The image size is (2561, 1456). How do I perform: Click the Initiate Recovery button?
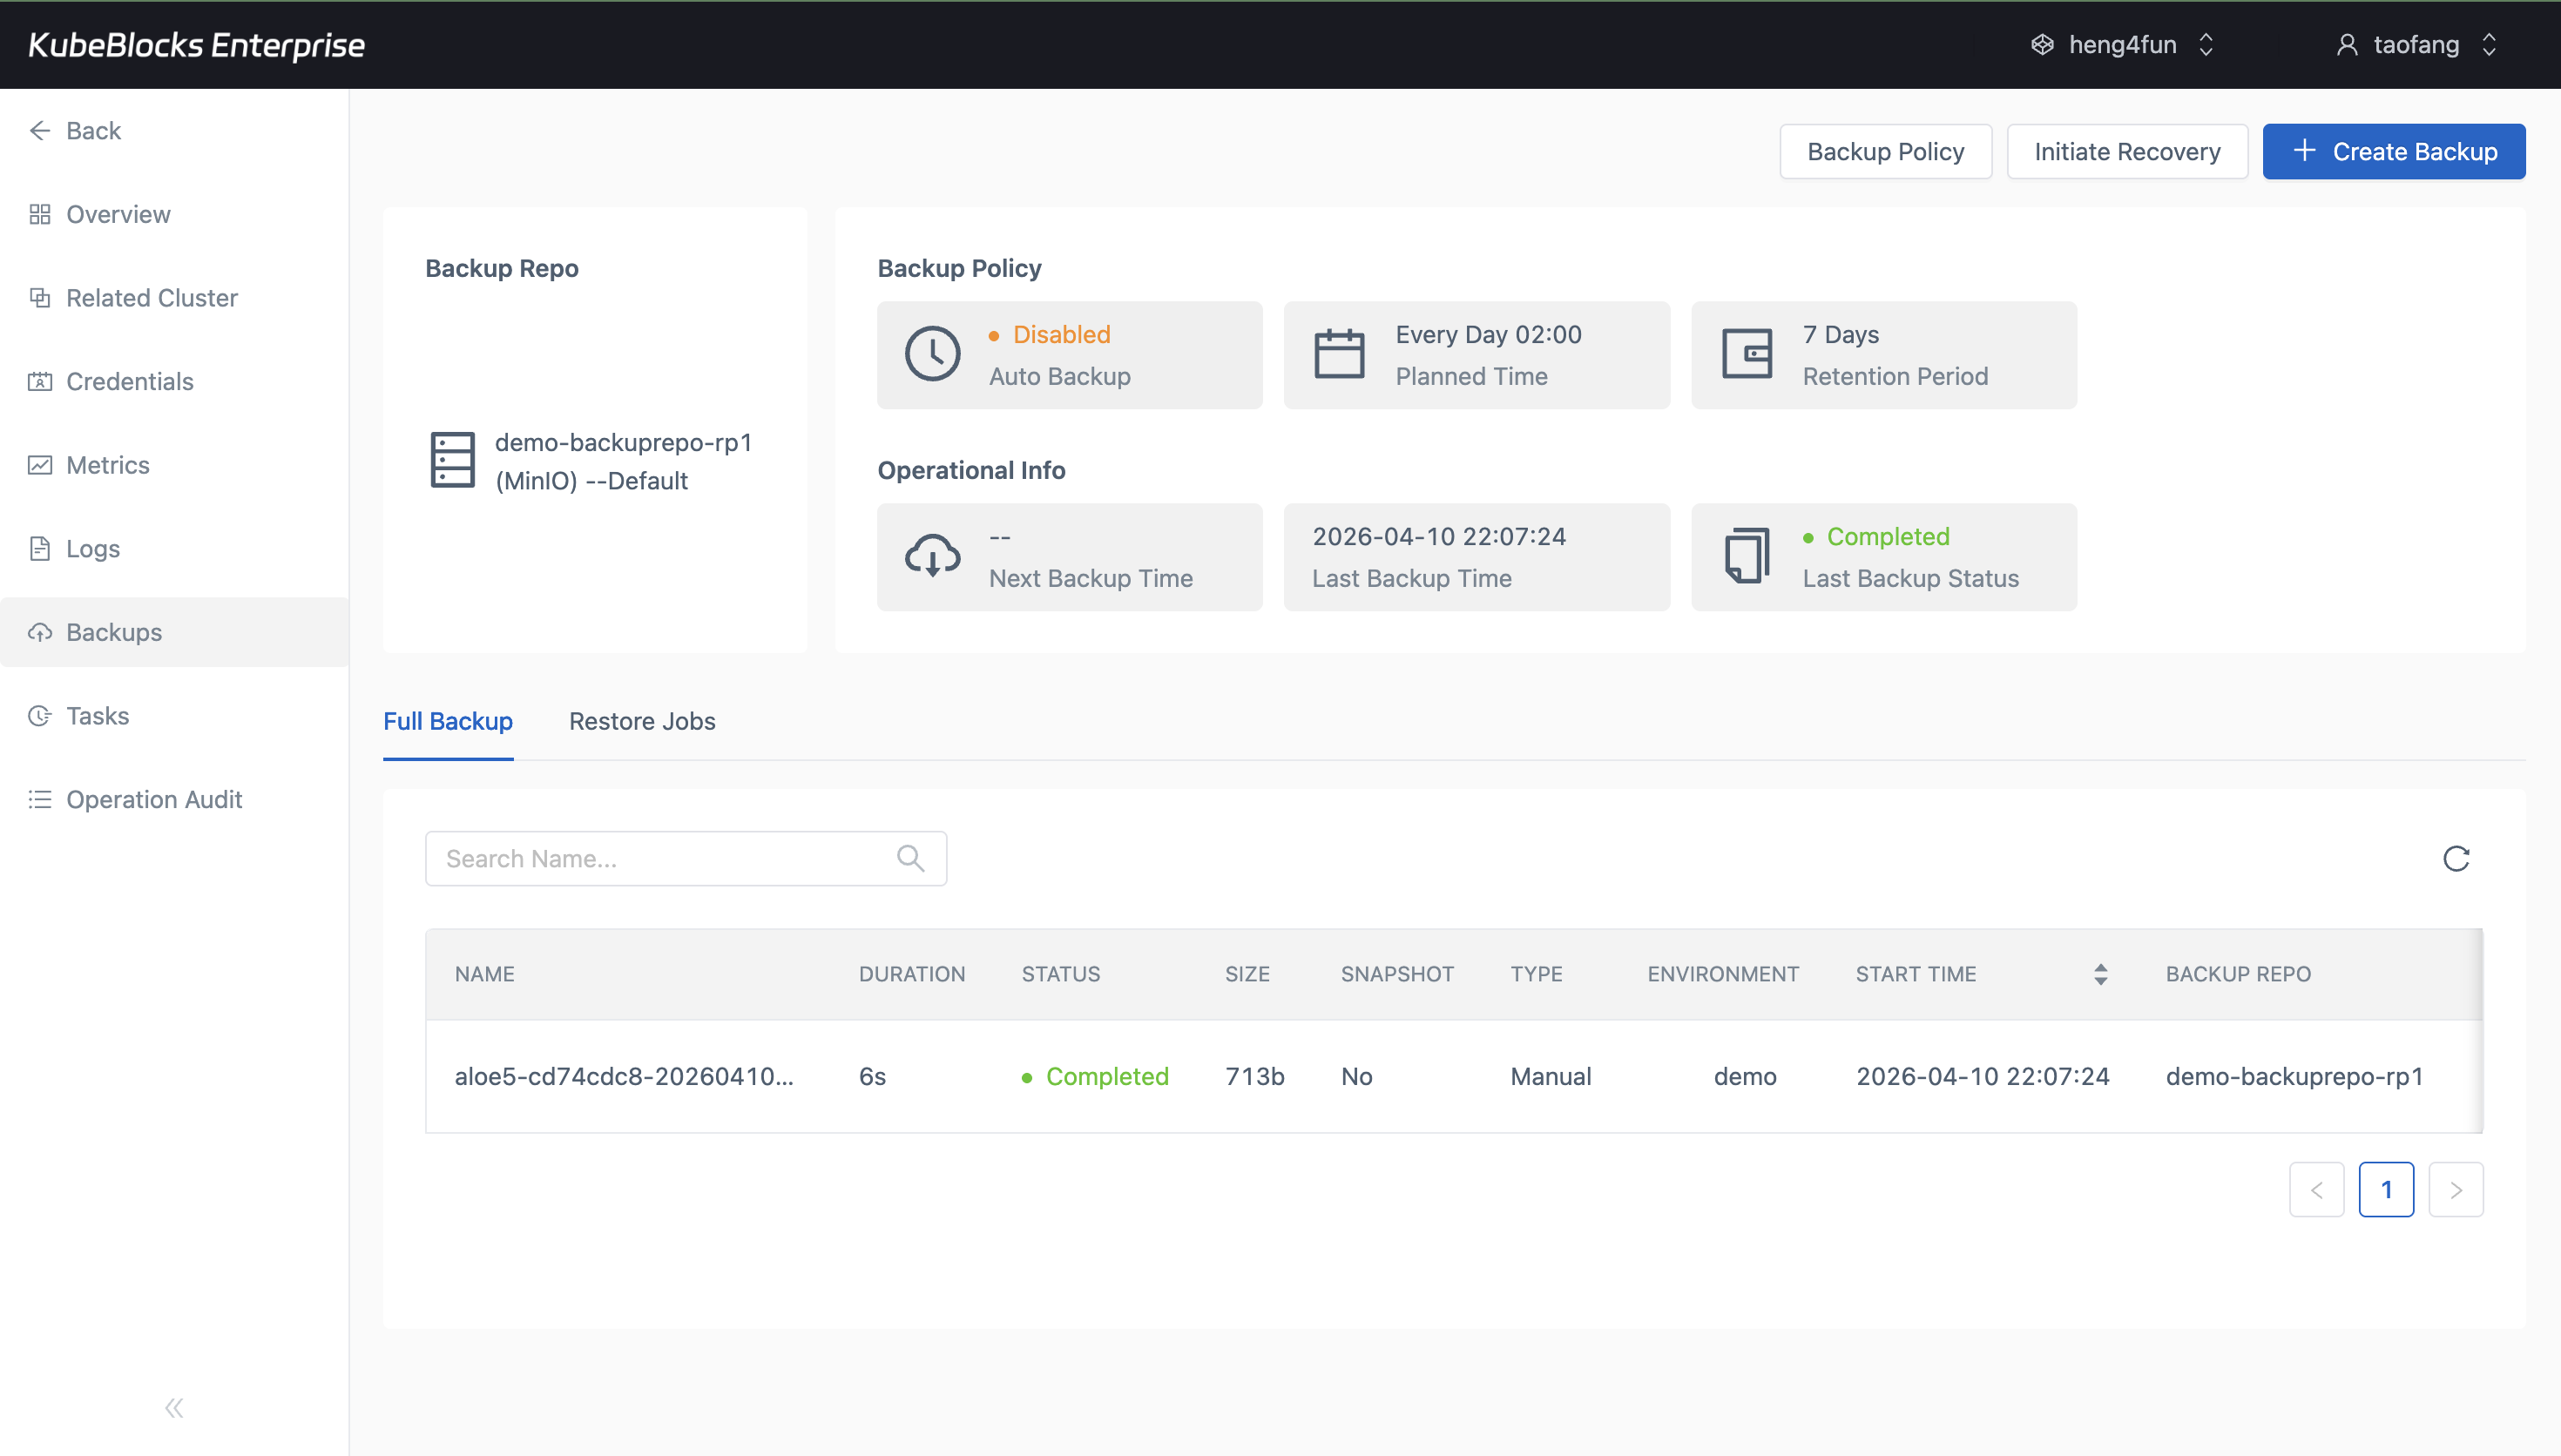(x=2127, y=151)
